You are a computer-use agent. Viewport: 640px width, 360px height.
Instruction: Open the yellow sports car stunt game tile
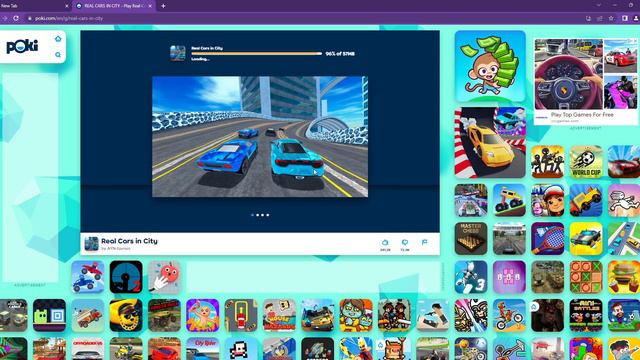(x=490, y=142)
